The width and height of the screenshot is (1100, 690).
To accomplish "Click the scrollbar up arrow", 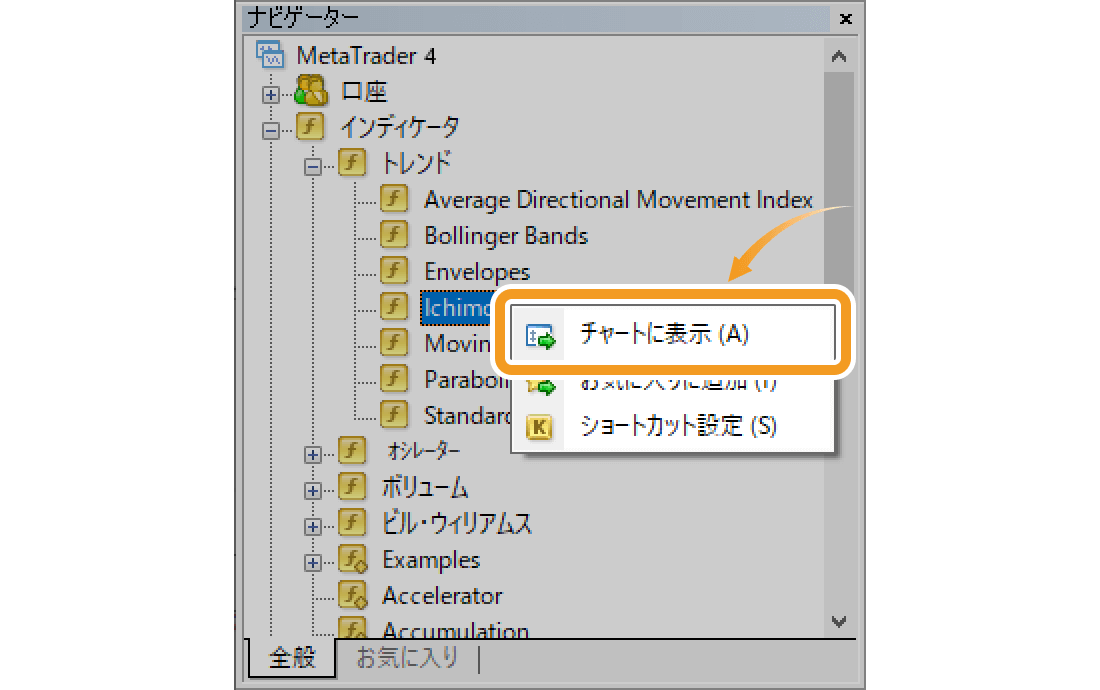I will point(838,56).
